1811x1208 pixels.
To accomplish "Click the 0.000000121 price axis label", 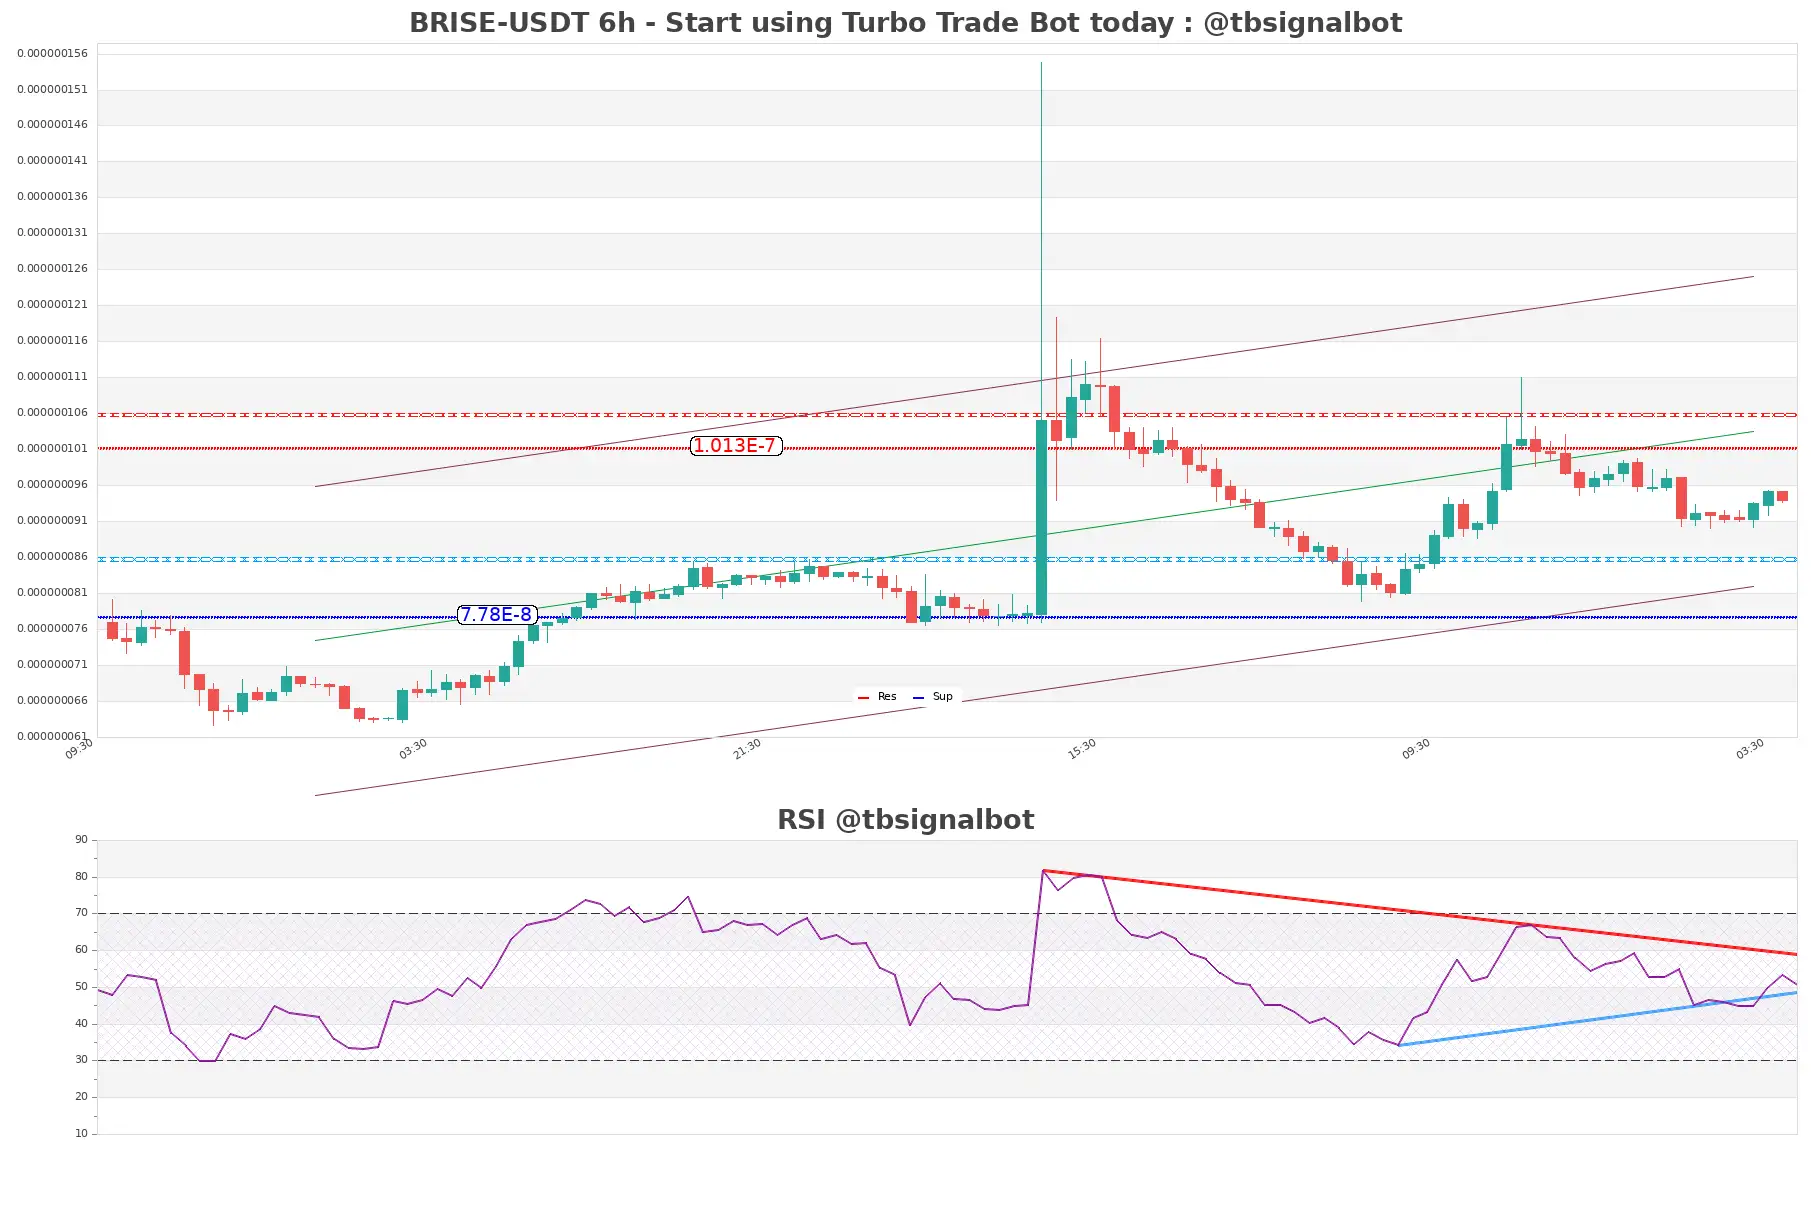I will click(x=52, y=305).
